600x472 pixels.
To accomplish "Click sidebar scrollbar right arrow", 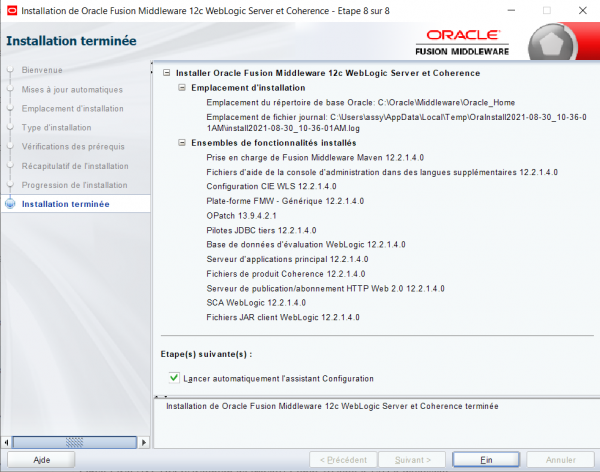I will click(144, 443).
